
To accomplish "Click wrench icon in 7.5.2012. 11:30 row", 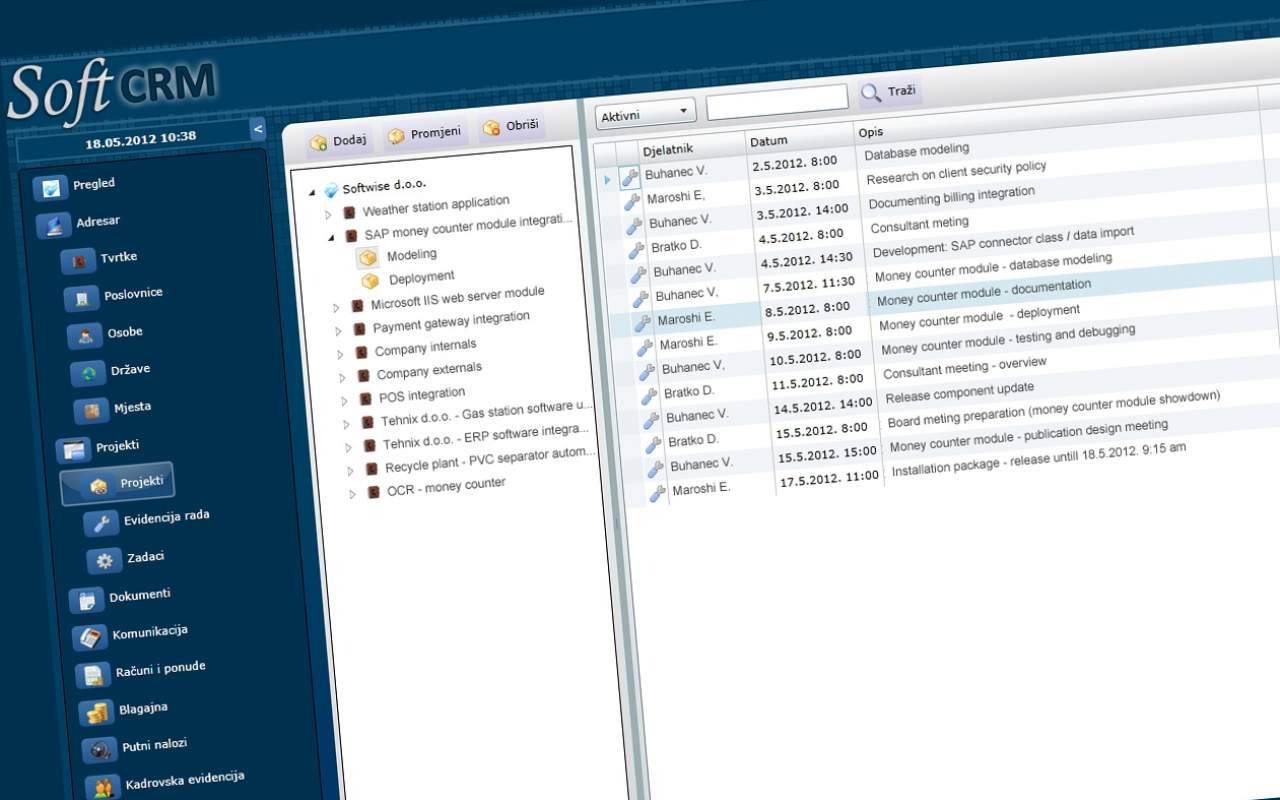I will (x=641, y=299).
